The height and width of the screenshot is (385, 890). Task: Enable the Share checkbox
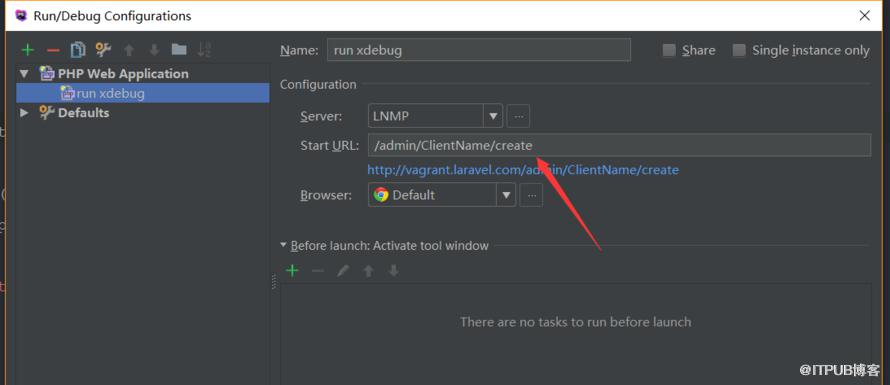coord(669,51)
